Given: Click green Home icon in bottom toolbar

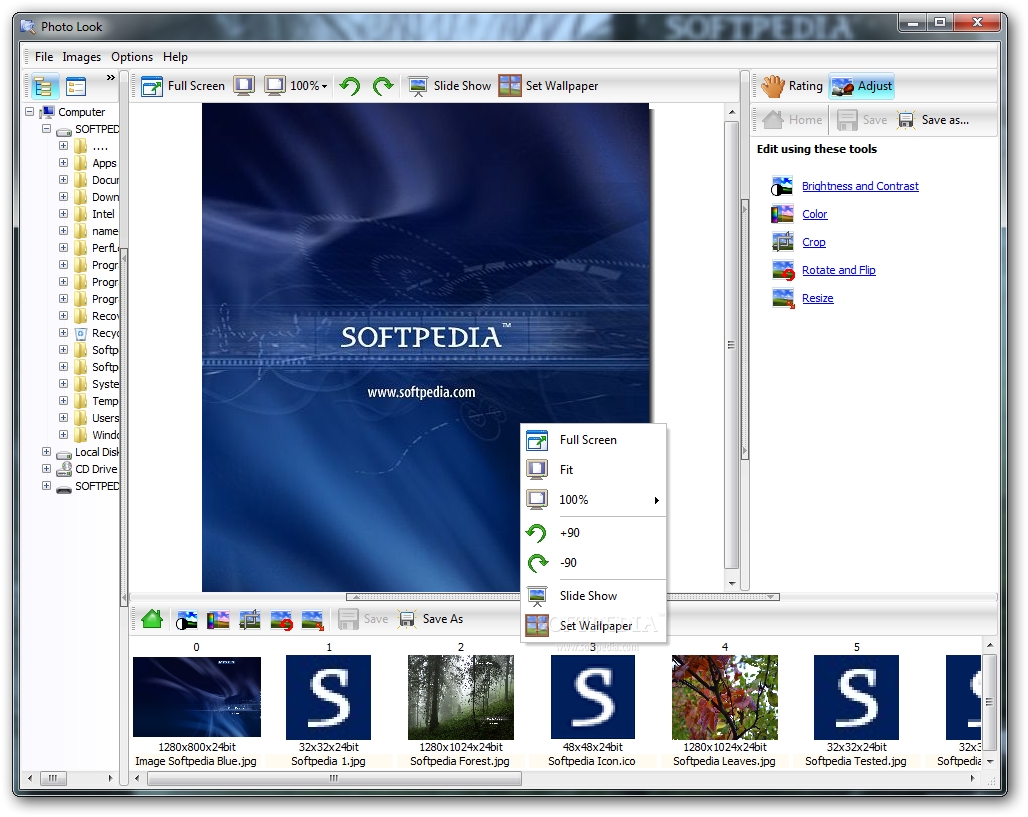Looking at the screenshot, I should point(152,619).
